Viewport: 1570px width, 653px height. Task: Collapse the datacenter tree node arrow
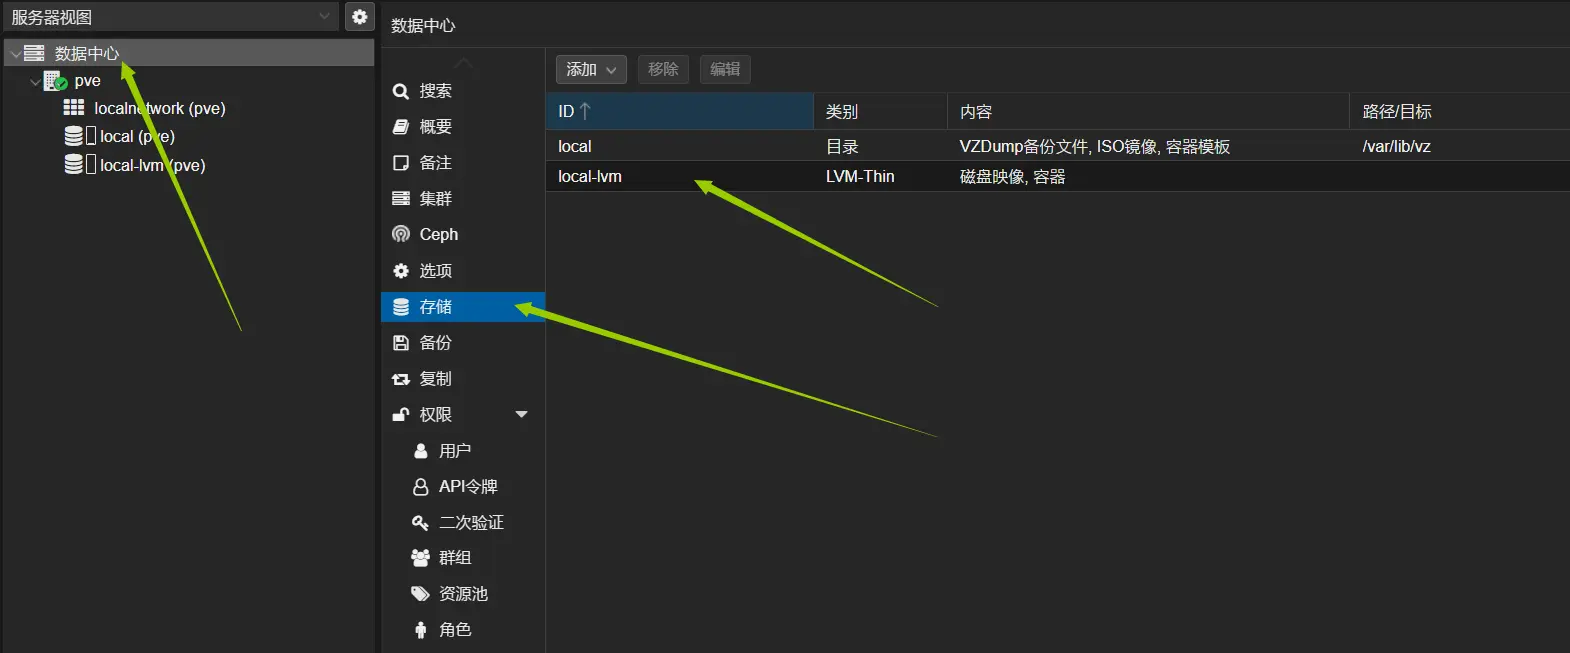tap(15, 53)
